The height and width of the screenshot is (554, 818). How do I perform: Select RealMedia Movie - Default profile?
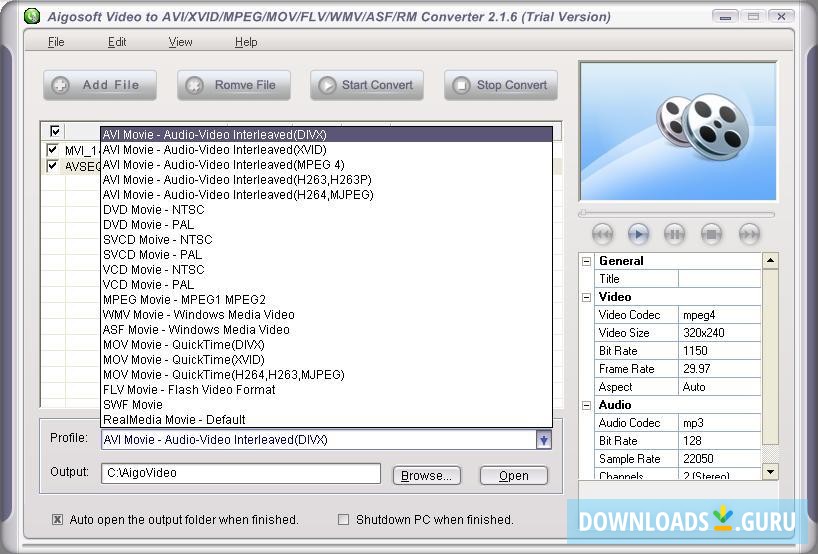326,419
